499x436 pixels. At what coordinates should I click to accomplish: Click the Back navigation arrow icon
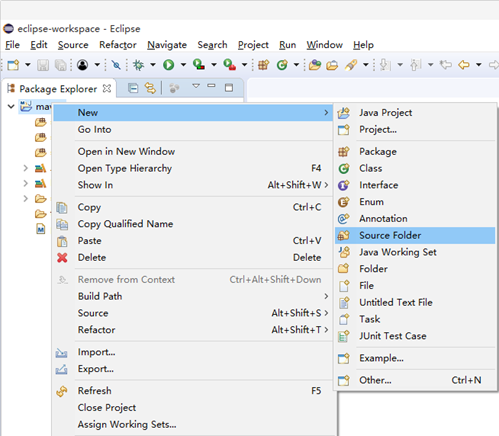[464, 64]
